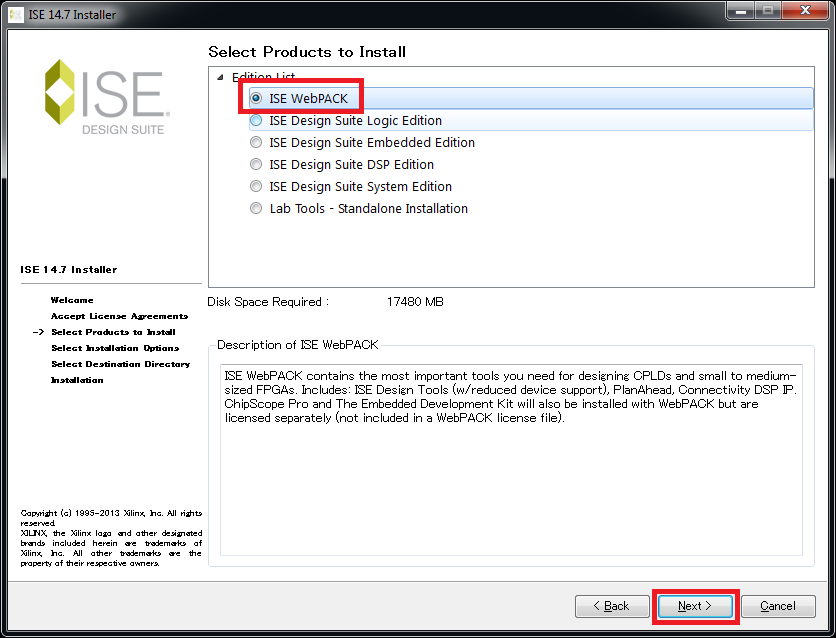Click the installer icon in title bar
The width and height of the screenshot is (836, 638).
click(x=17, y=15)
